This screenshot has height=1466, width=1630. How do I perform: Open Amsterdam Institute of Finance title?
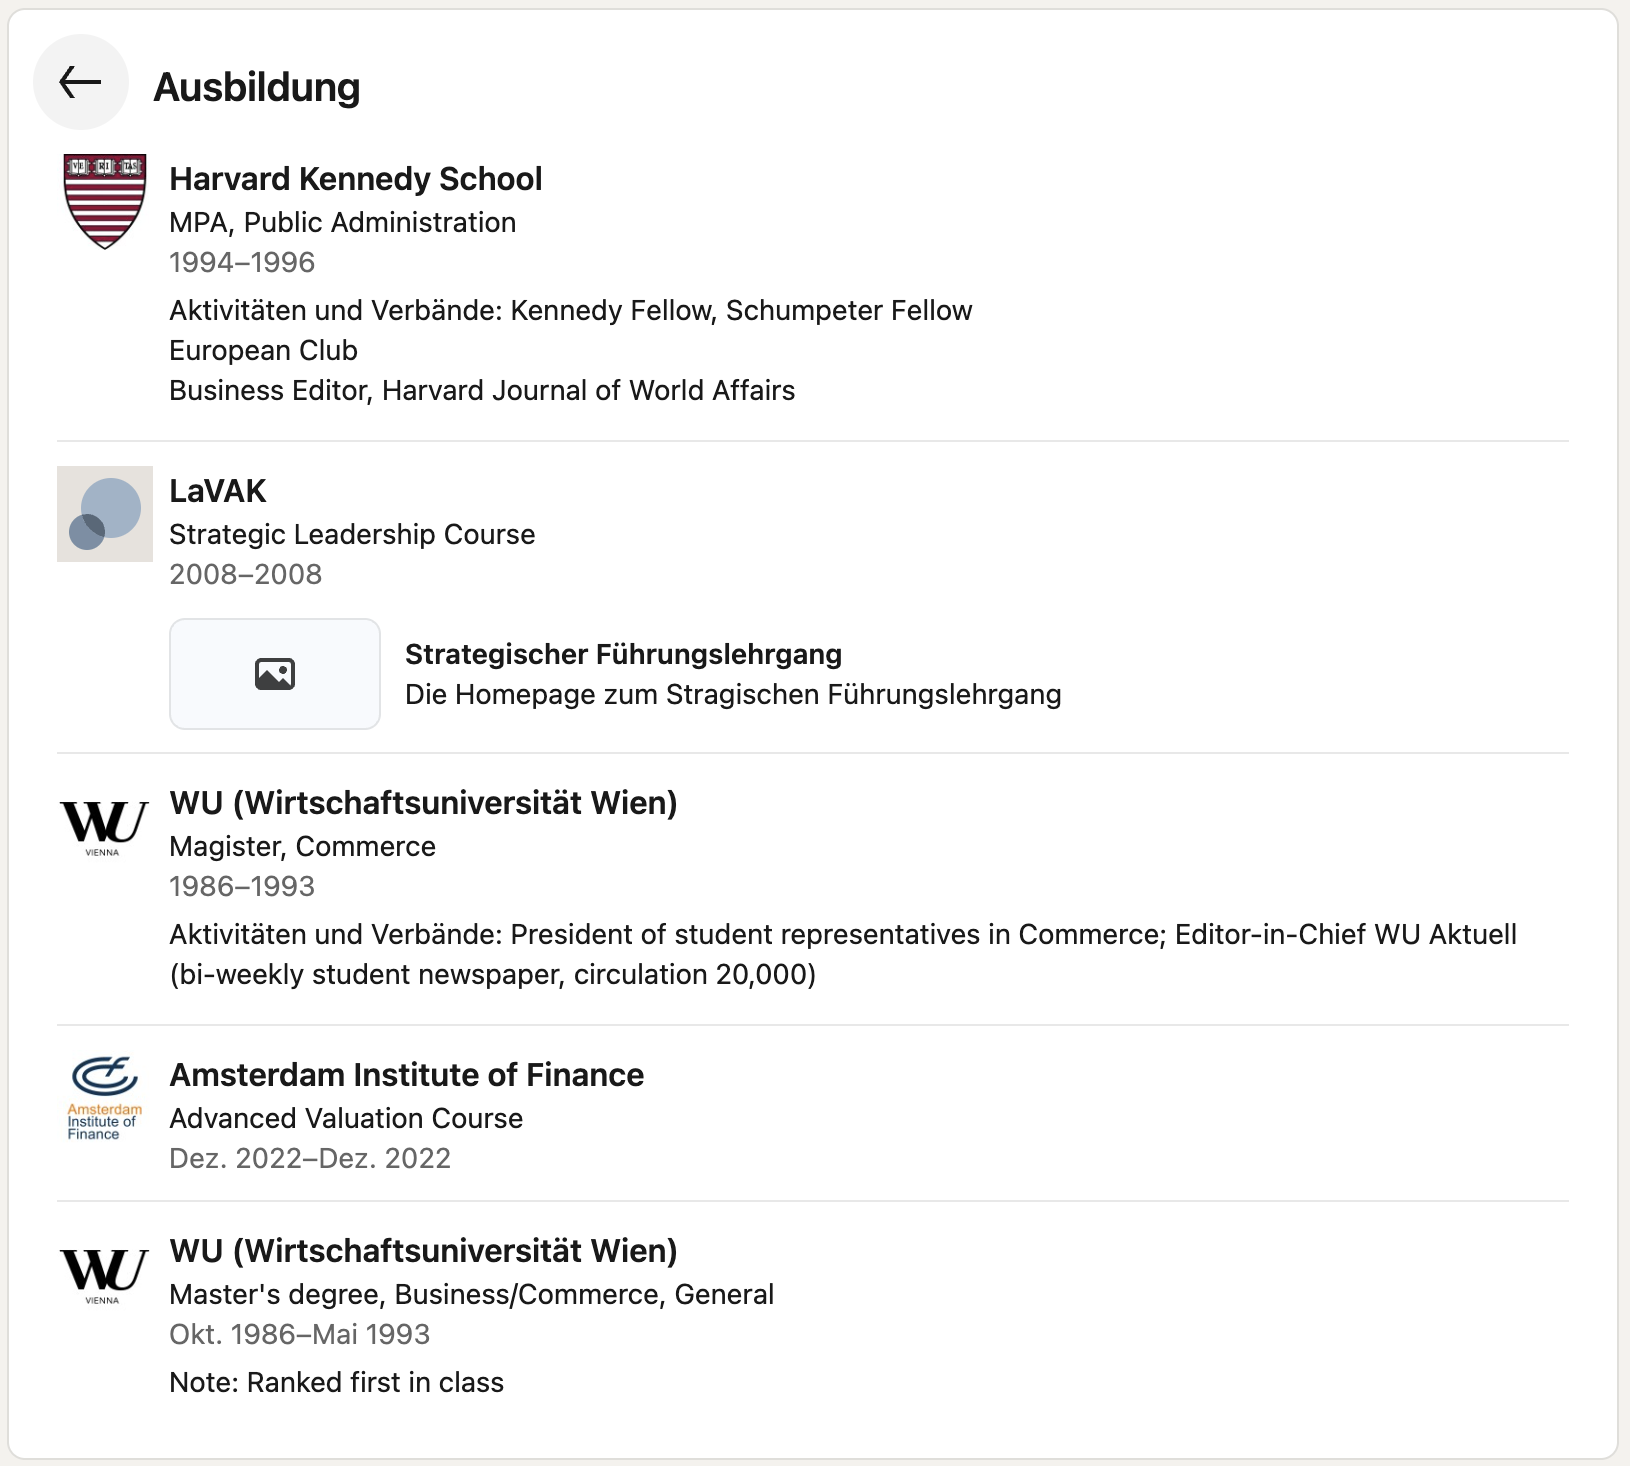click(x=407, y=1075)
